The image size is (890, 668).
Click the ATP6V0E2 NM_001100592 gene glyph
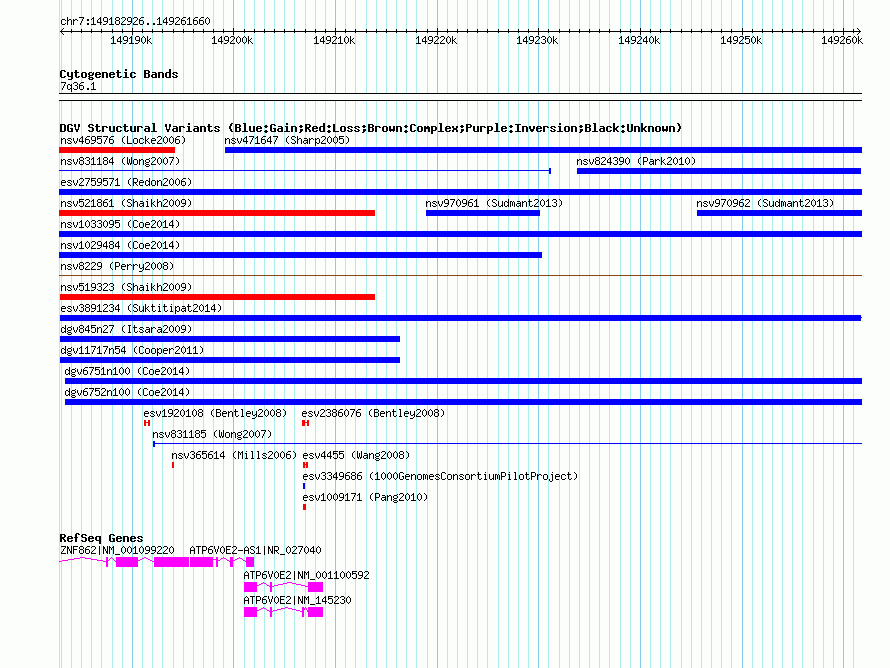283,586
